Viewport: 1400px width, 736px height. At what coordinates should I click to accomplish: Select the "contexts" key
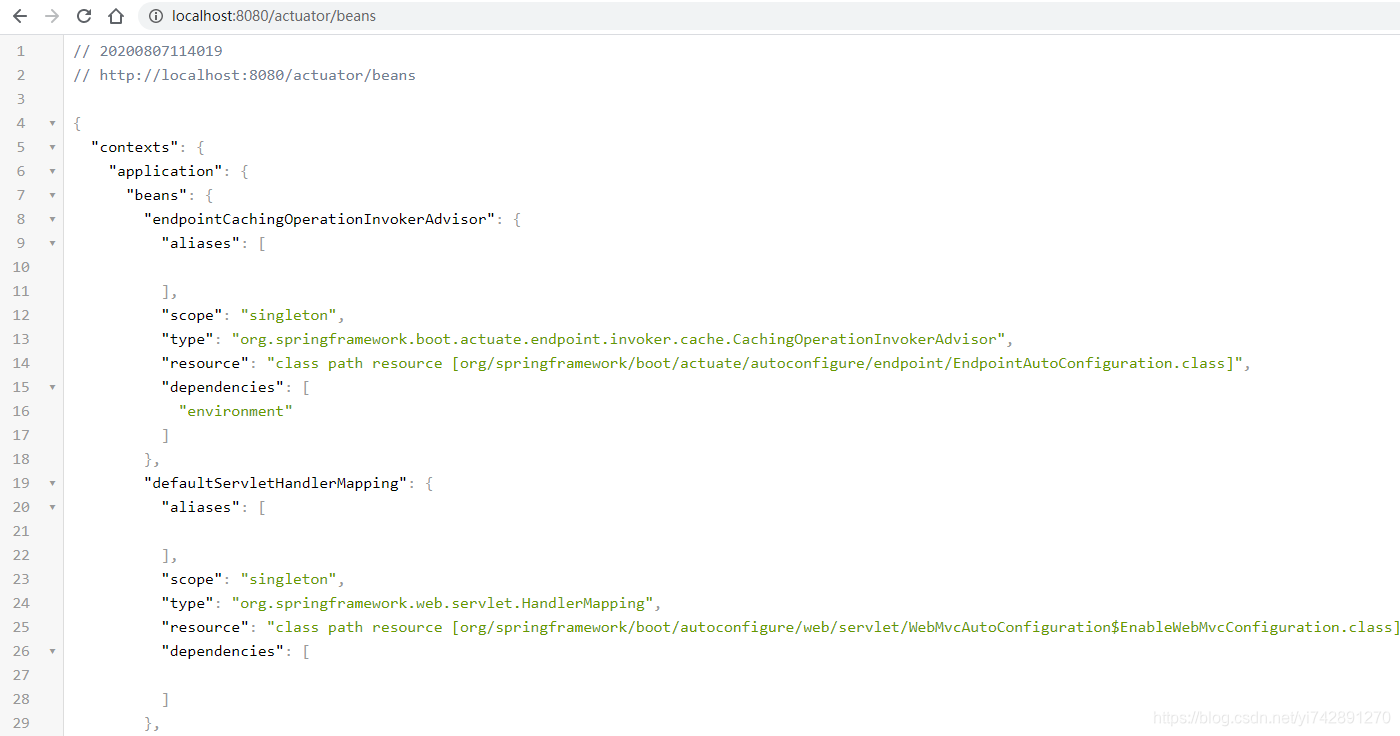point(135,147)
